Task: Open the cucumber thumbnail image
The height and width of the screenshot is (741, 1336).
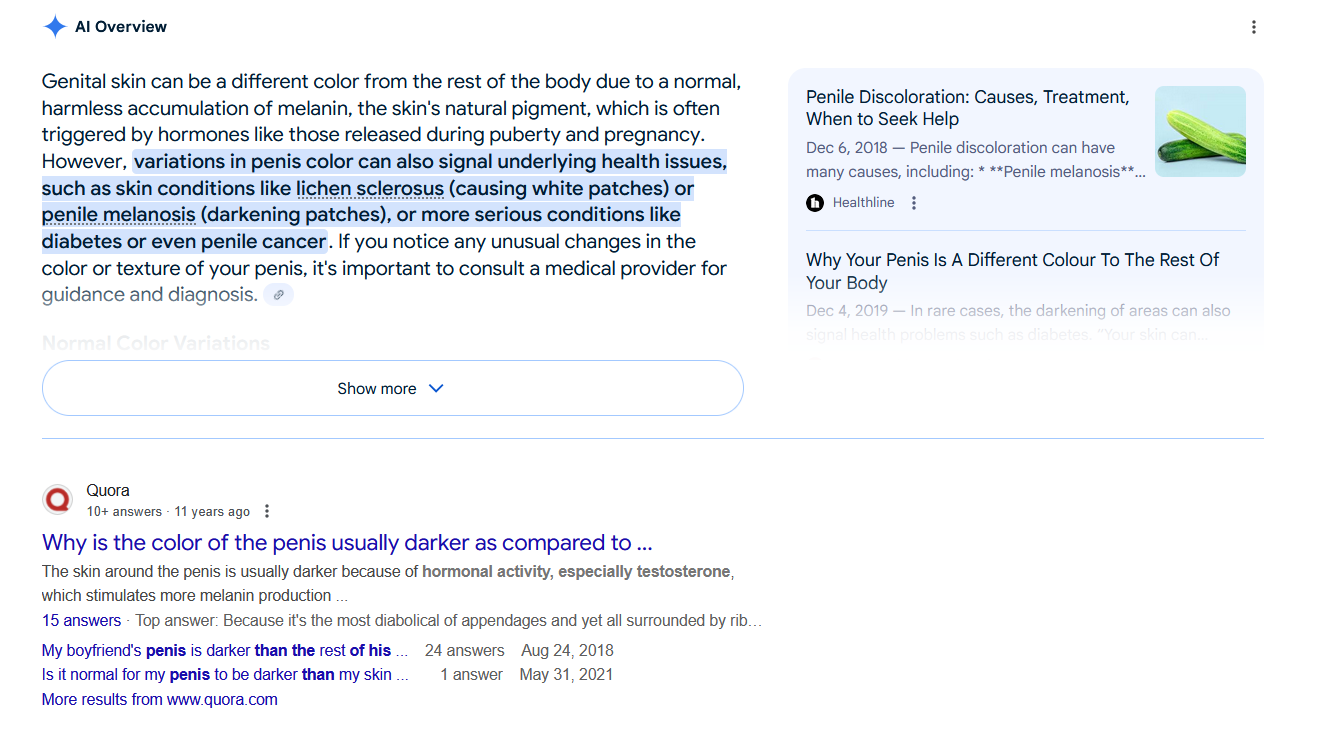Action: click(1200, 132)
